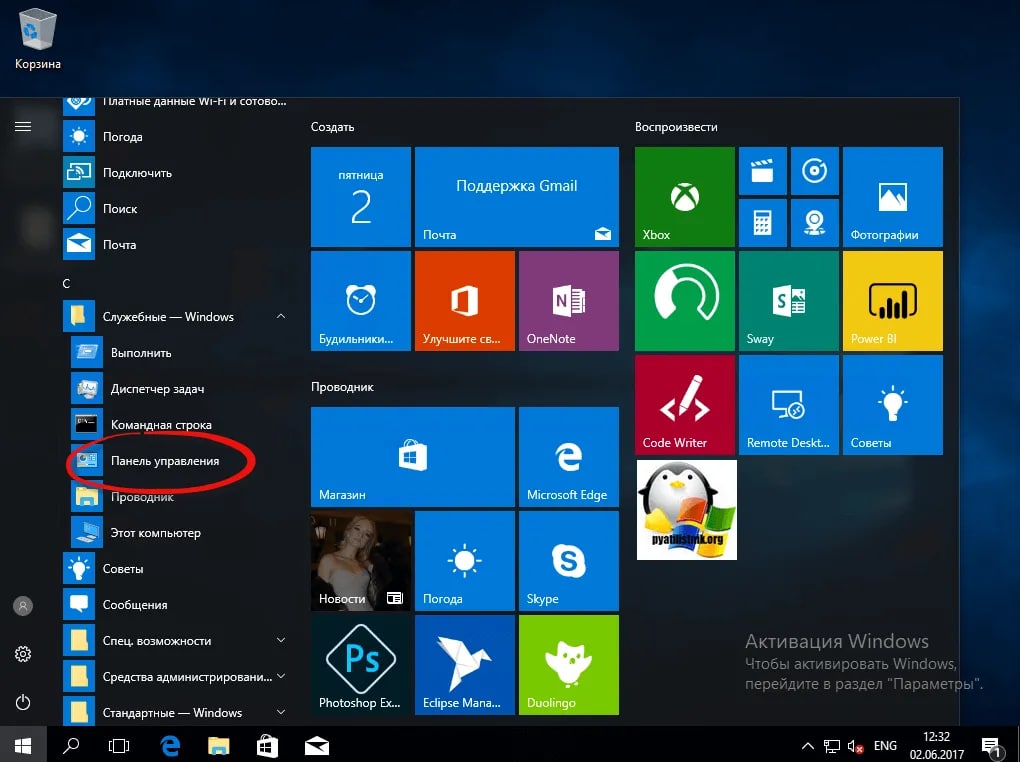Launch the Duolingo tile
The image size is (1020, 762).
[x=569, y=665]
